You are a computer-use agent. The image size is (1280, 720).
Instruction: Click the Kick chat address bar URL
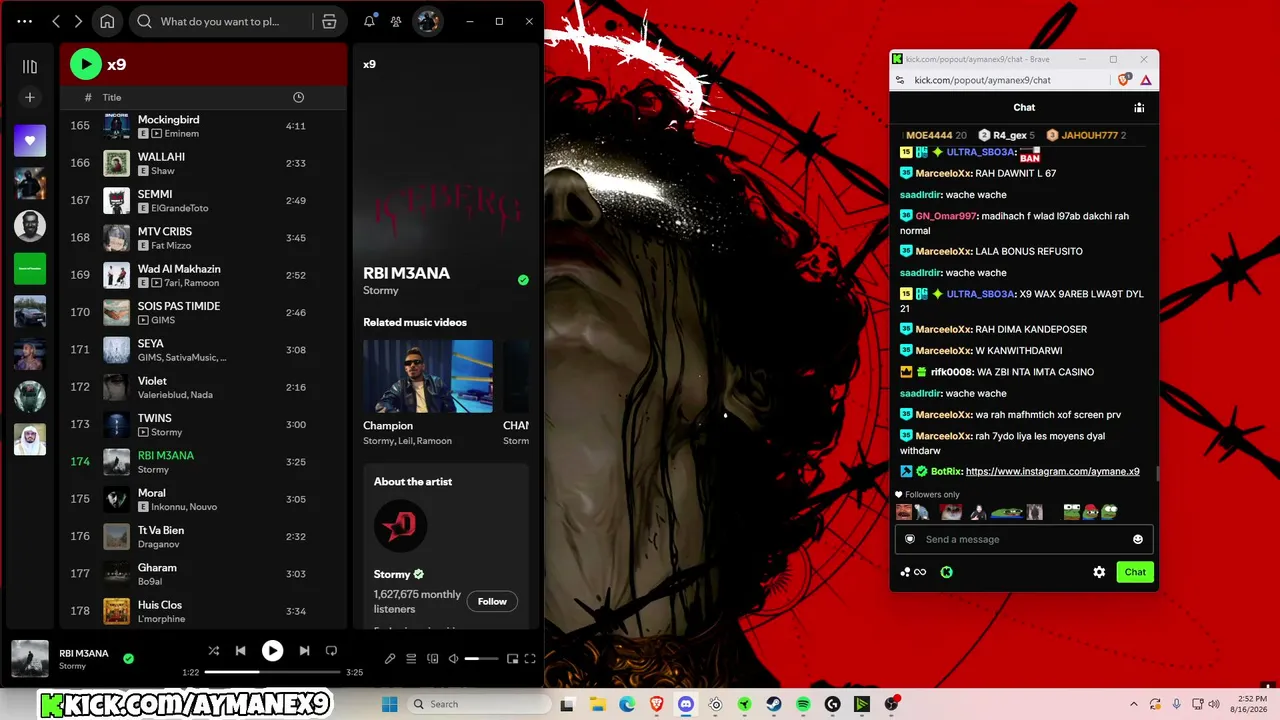pos(982,80)
